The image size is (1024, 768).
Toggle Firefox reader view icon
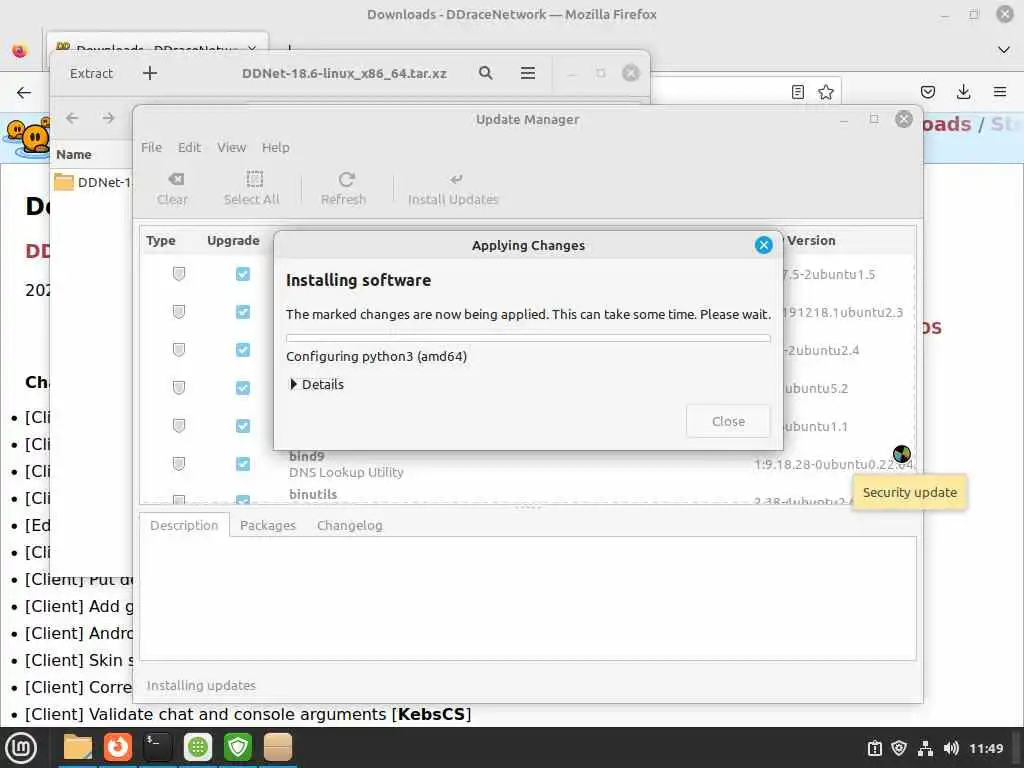point(797,92)
